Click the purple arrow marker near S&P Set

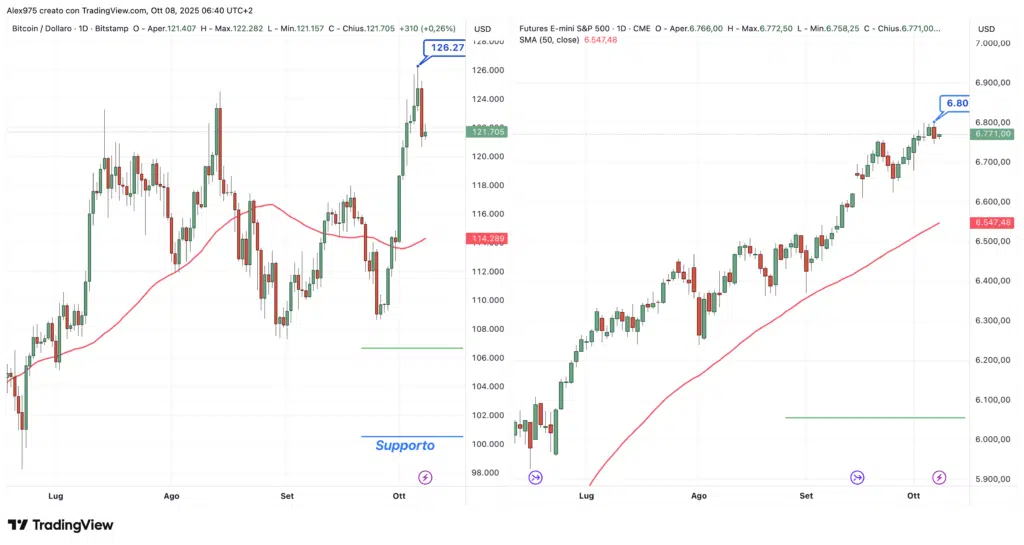tap(857, 477)
